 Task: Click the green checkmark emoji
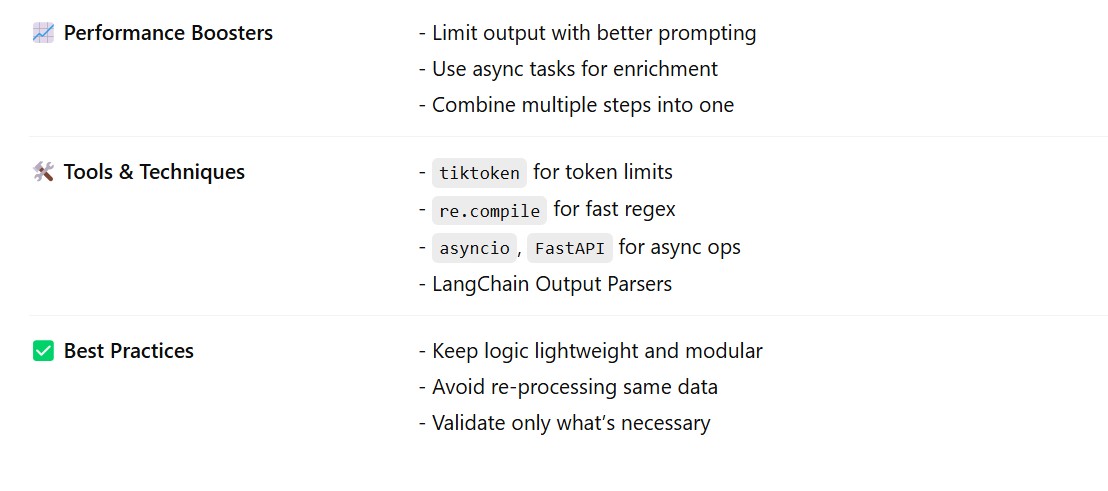coord(42,351)
